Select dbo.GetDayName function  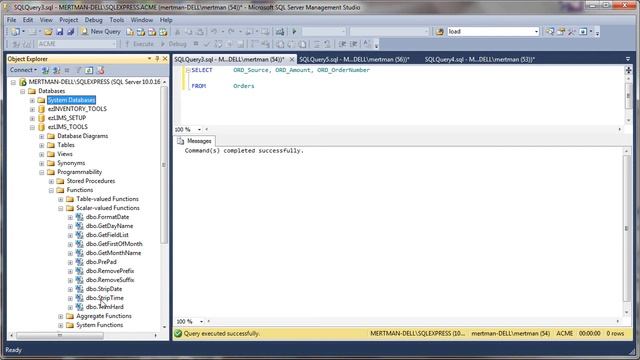(109, 226)
